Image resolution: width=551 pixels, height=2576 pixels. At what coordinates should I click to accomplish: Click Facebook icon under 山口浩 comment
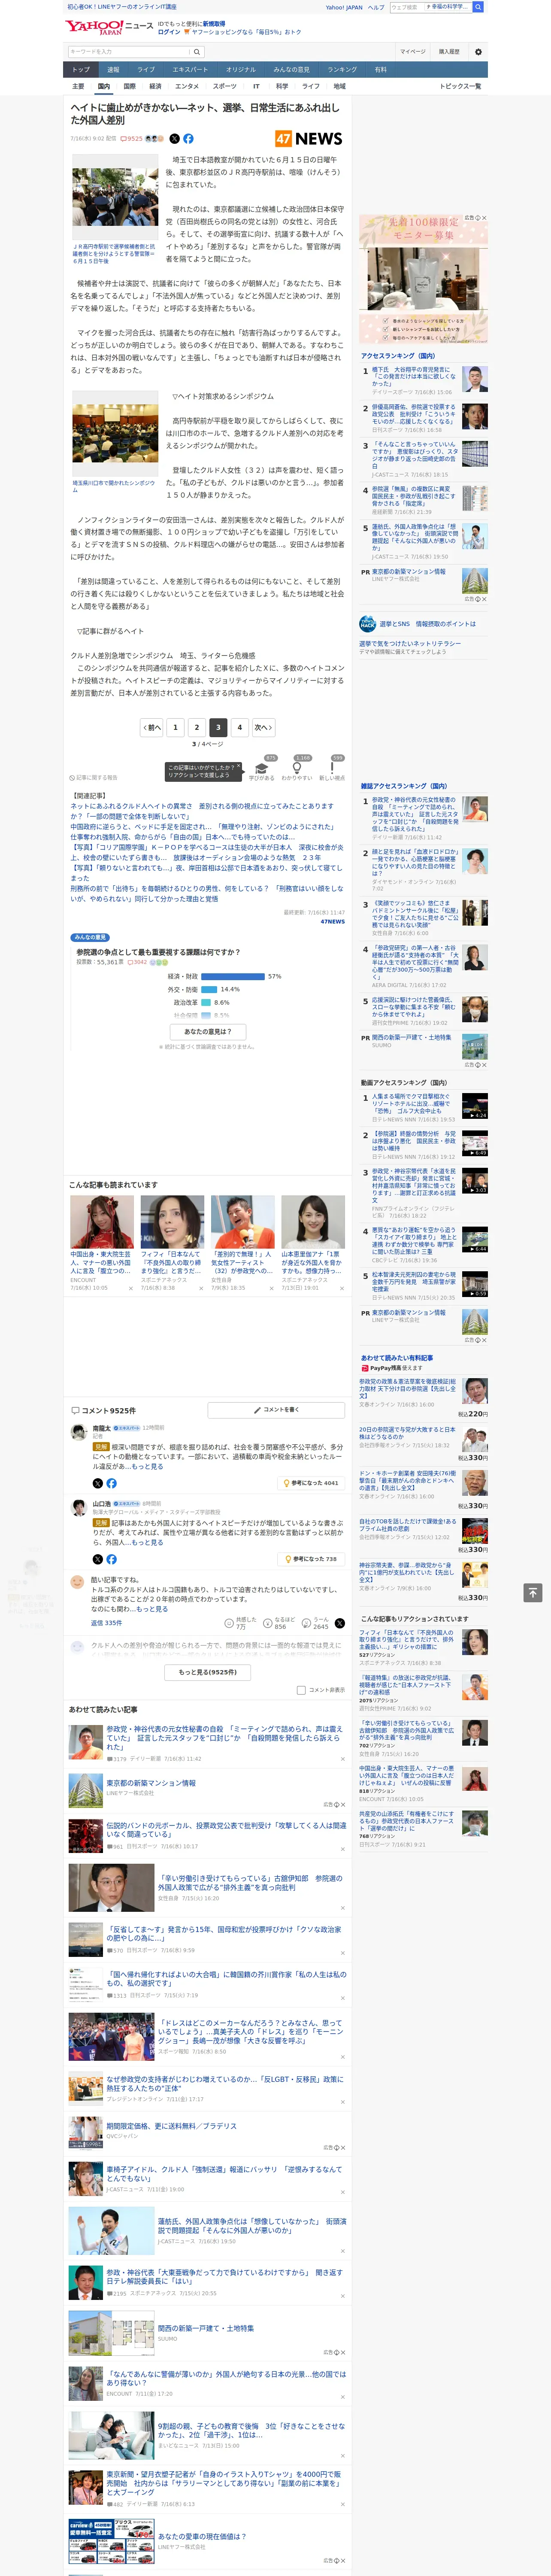pyautogui.click(x=111, y=1559)
